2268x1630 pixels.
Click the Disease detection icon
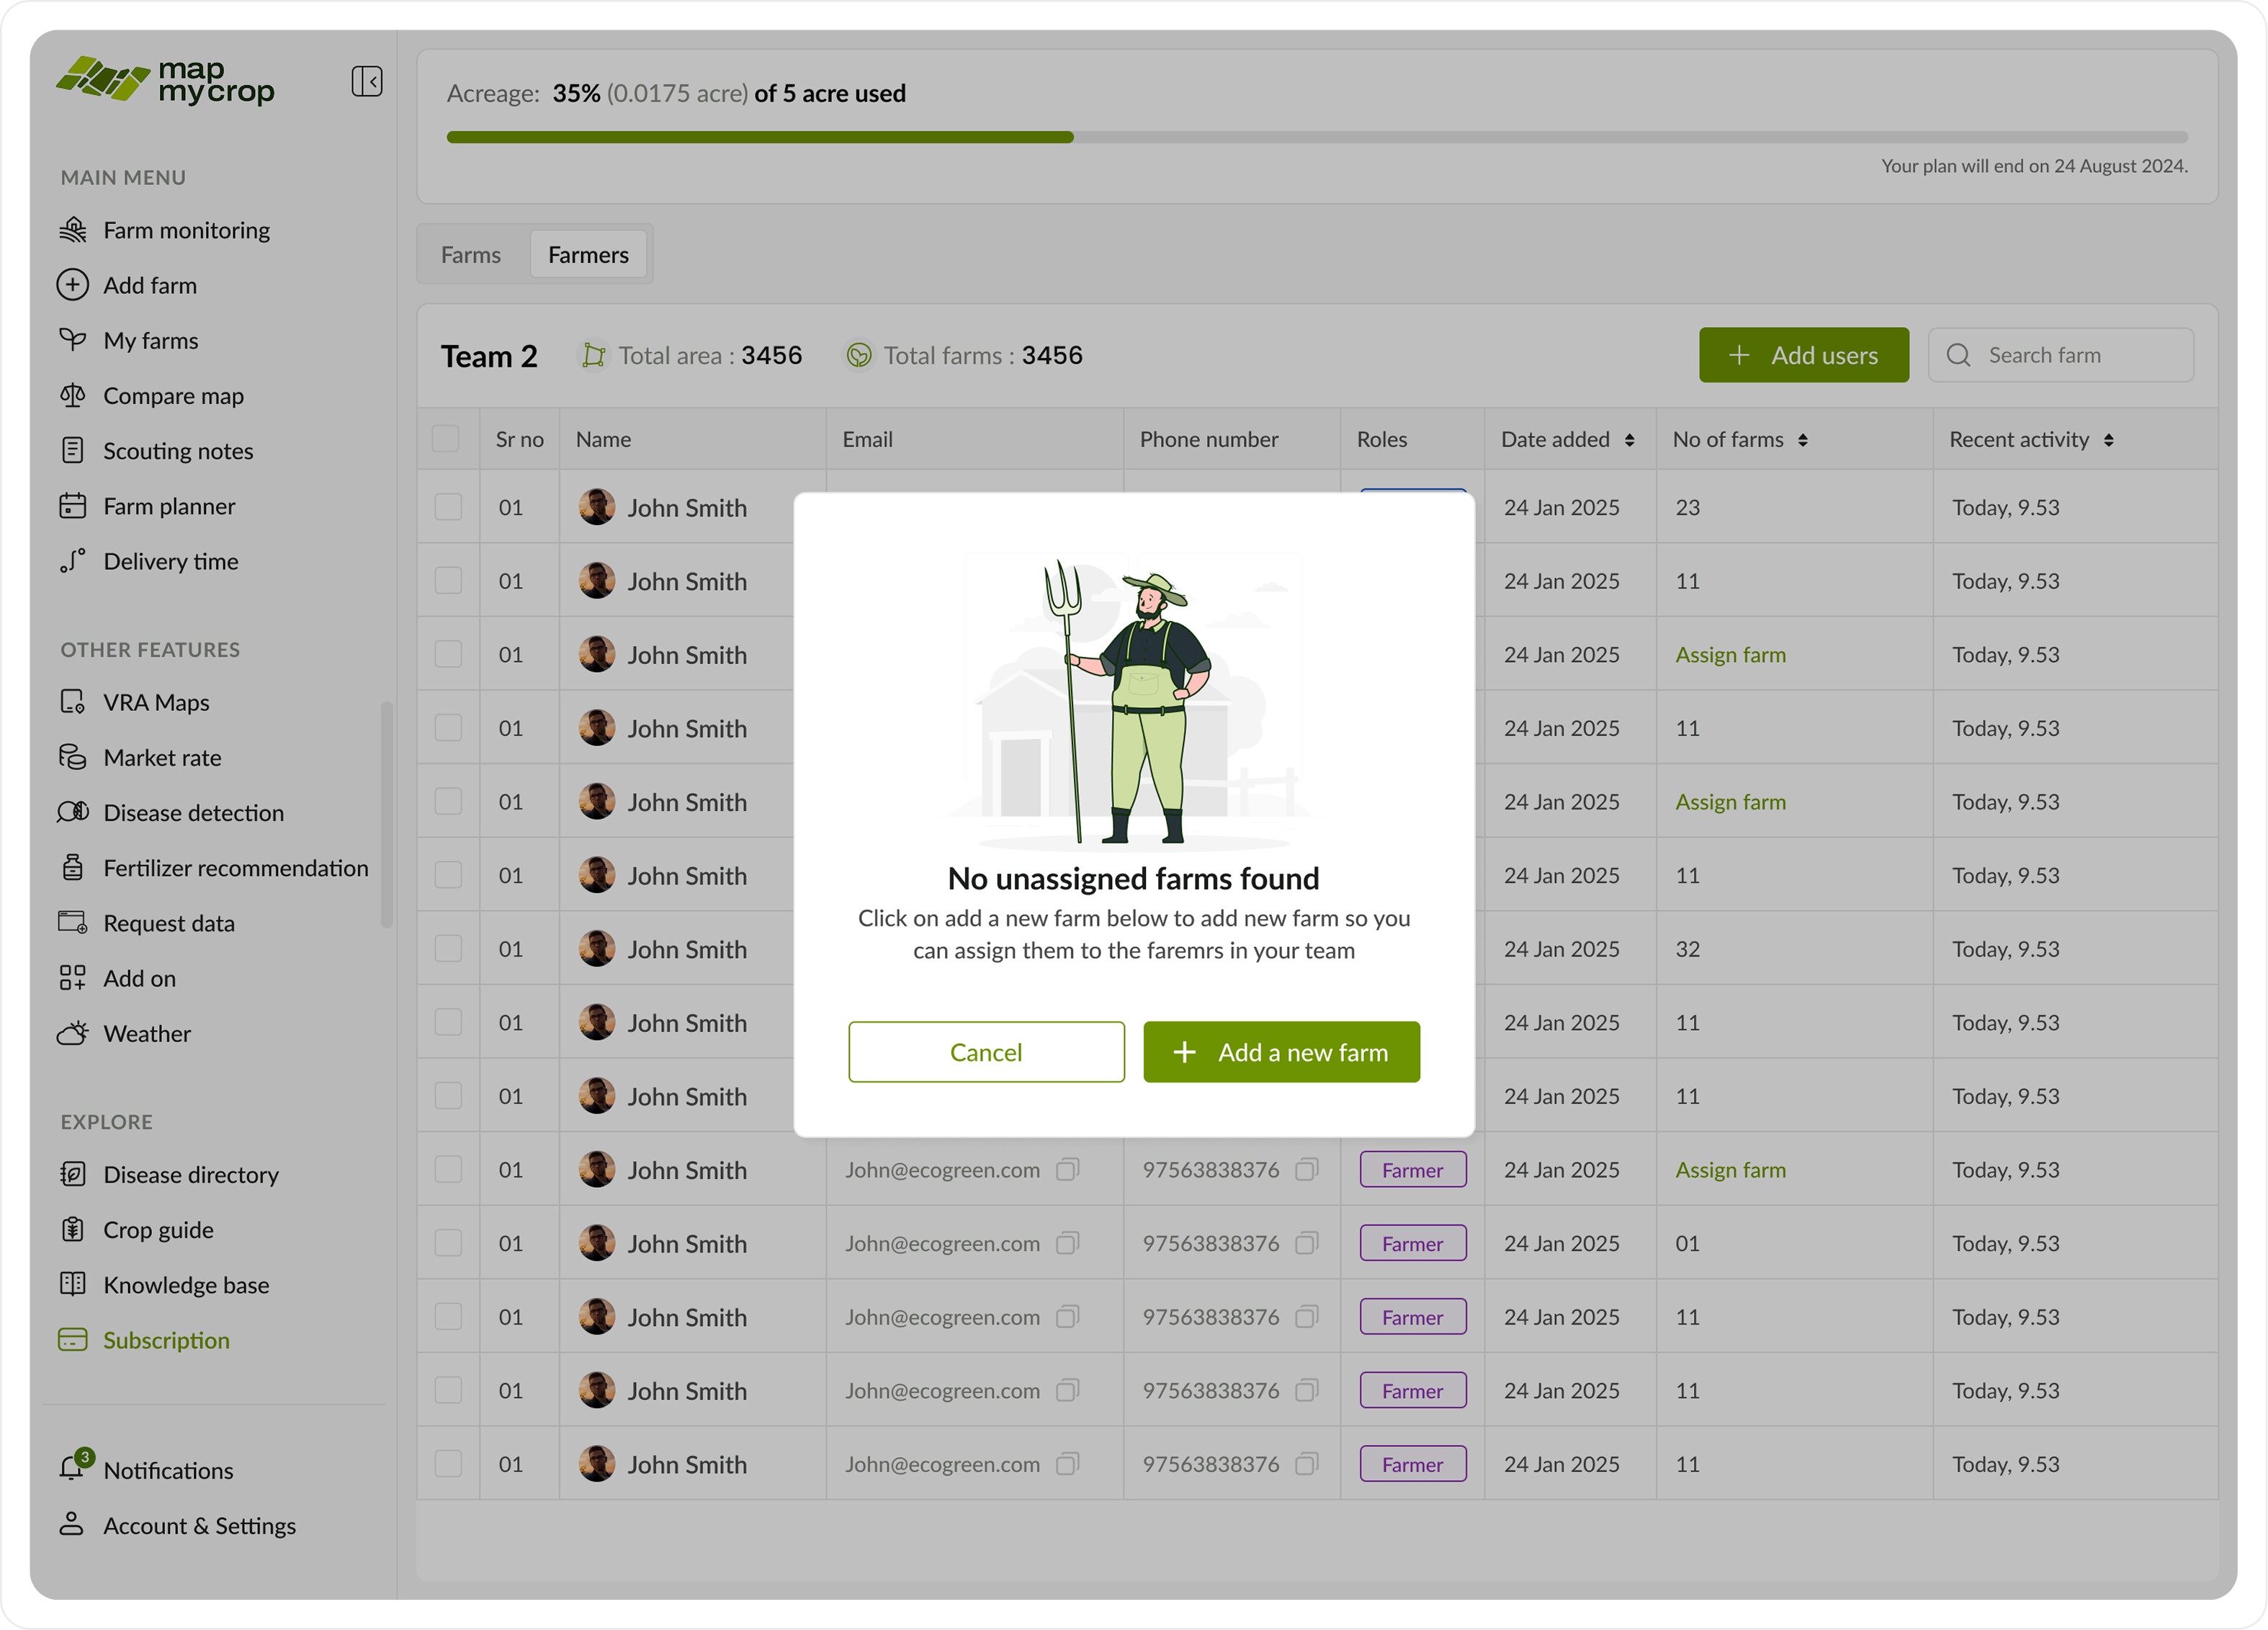72,812
